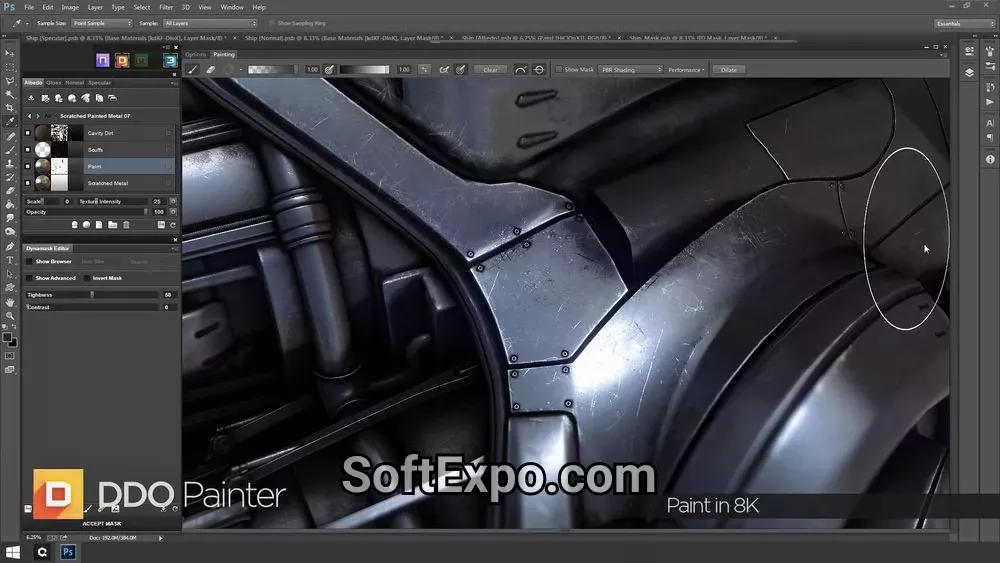1000x563 pixels.
Task: Select the Pen tool
Action: (x=10, y=246)
